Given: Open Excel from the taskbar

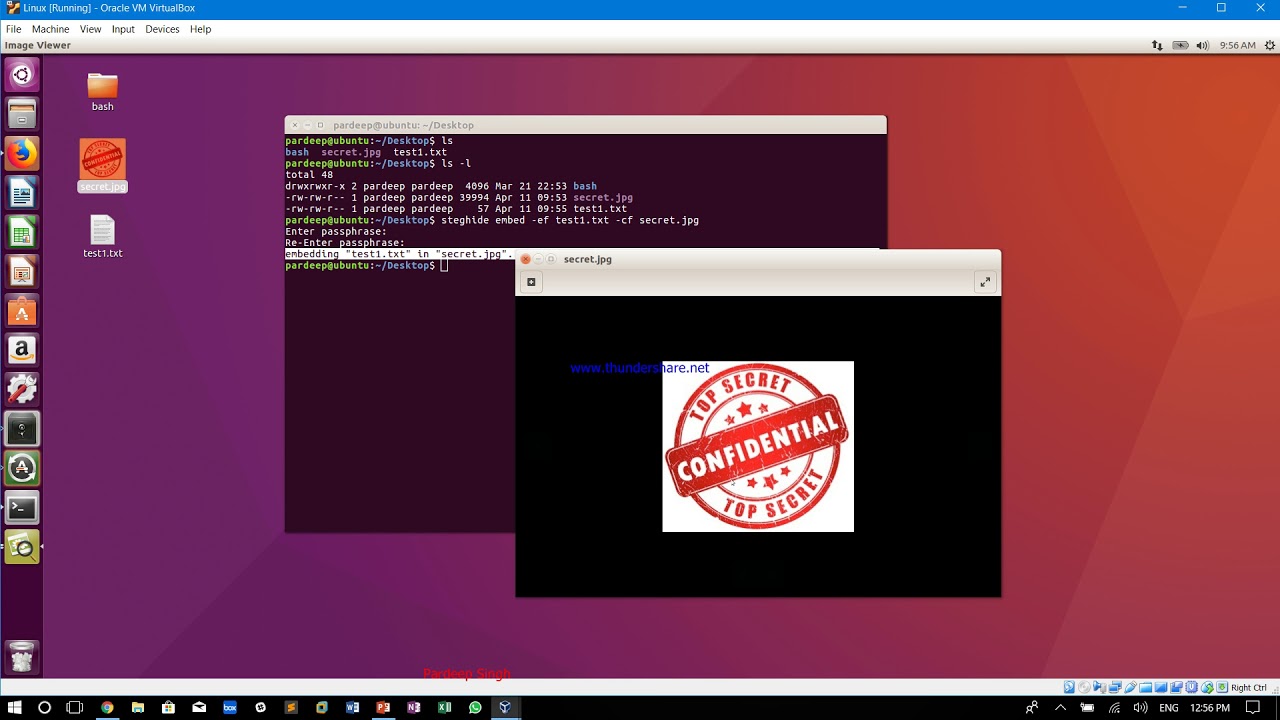Looking at the screenshot, I should [444, 707].
